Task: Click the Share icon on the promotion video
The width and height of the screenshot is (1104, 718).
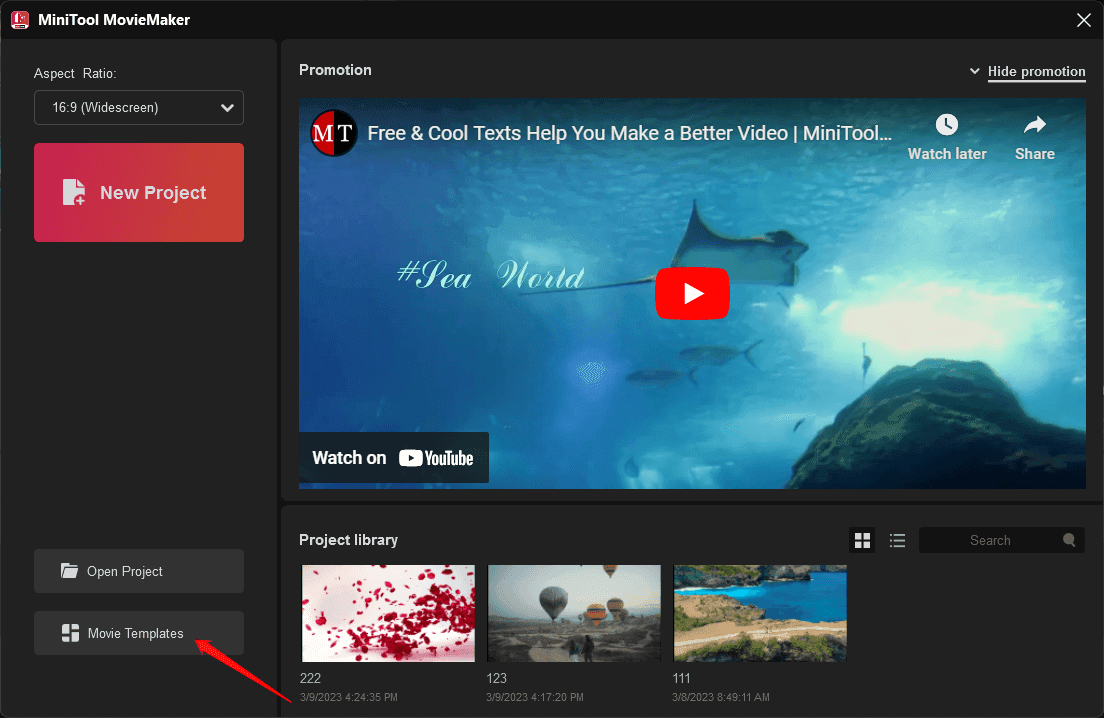Action: [x=1034, y=124]
